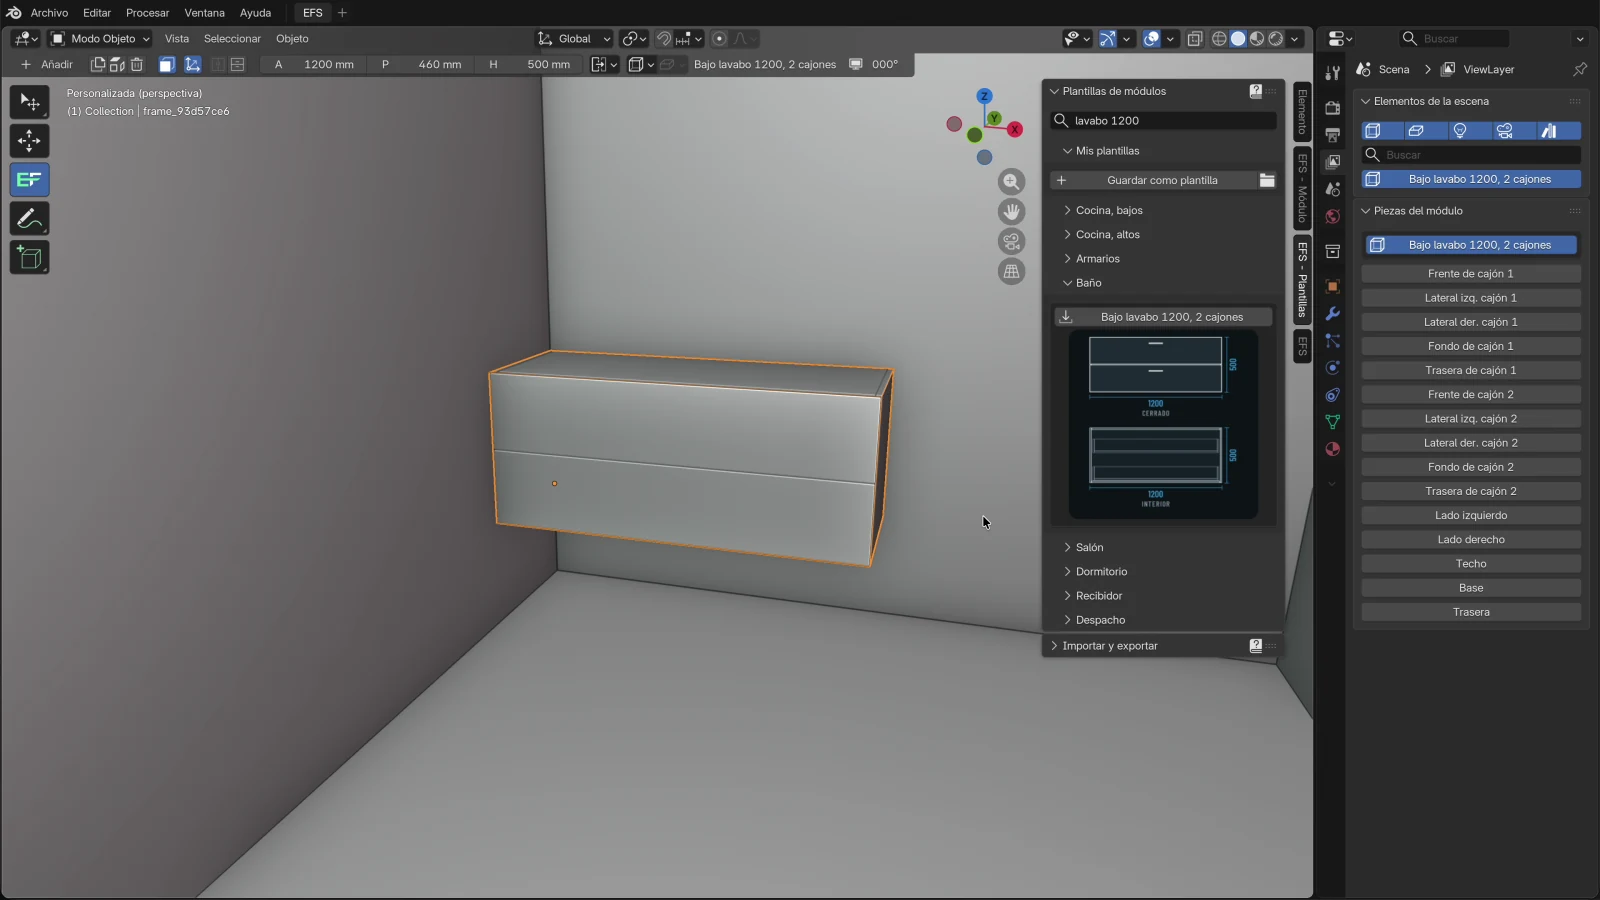Click Guardar como plantilla button
Image resolution: width=1600 pixels, height=900 pixels.
(x=1154, y=181)
